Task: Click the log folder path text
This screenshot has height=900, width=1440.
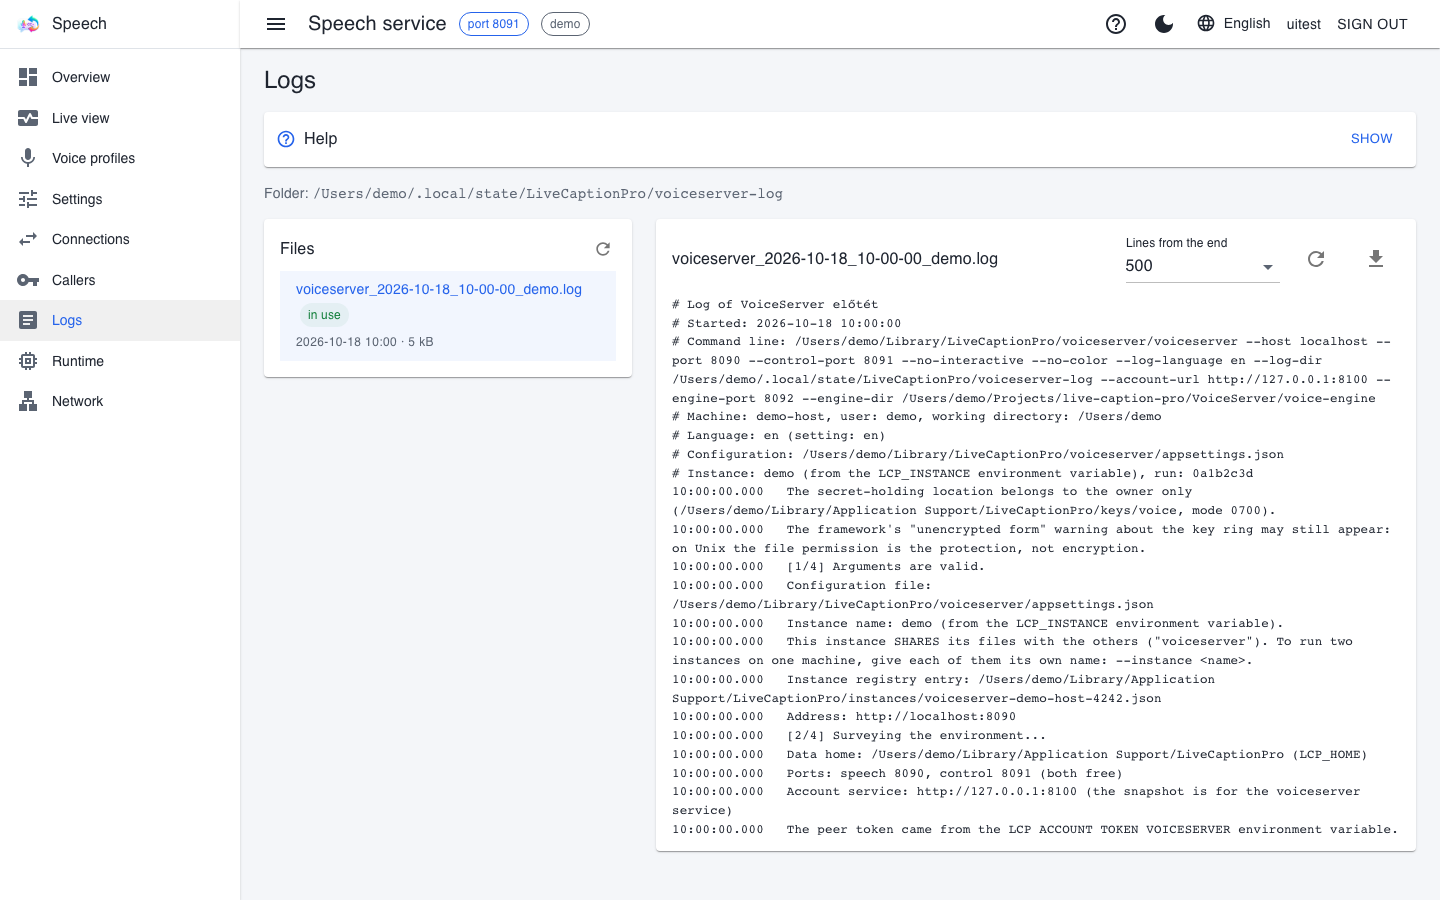Action: (548, 194)
